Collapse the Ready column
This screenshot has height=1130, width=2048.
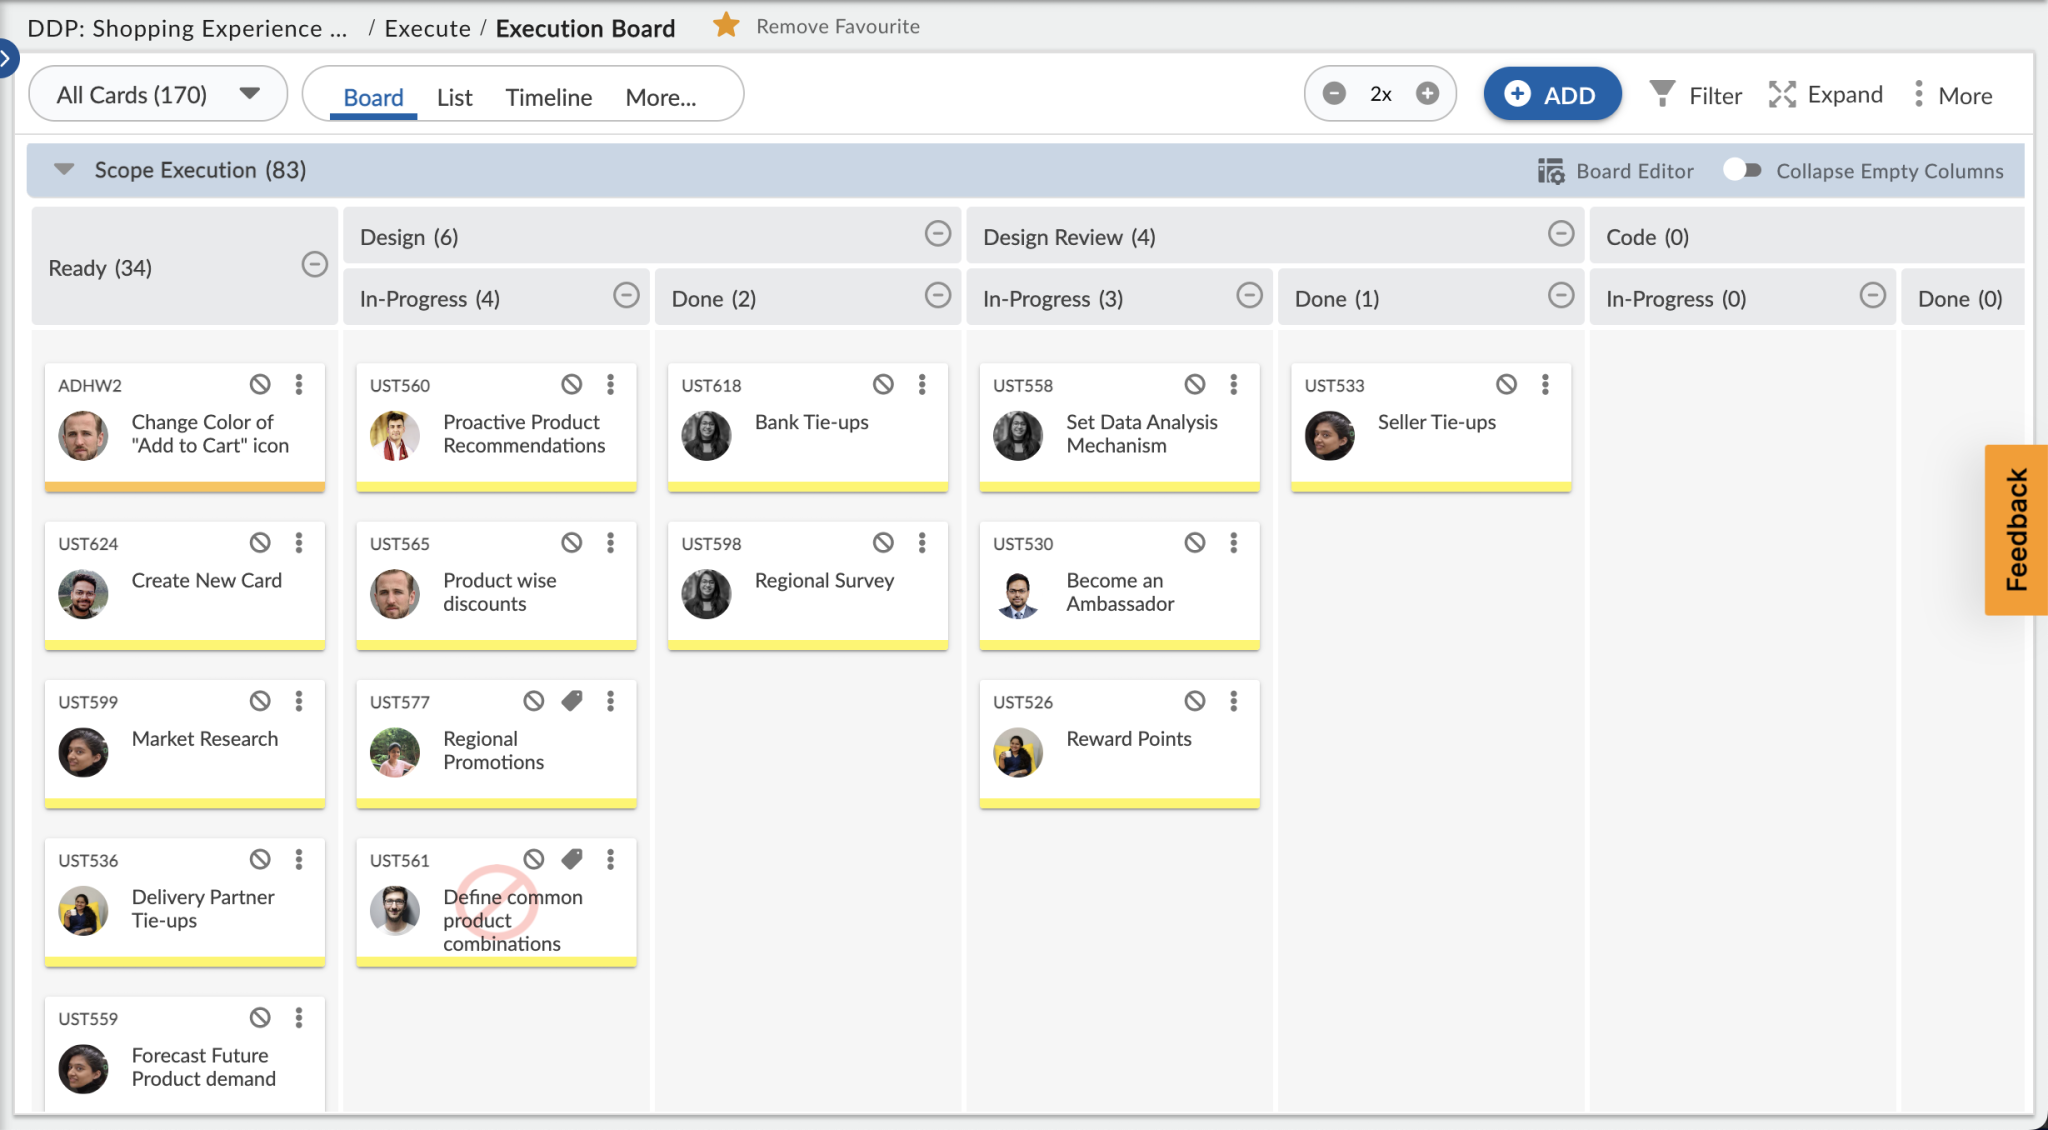point(314,265)
